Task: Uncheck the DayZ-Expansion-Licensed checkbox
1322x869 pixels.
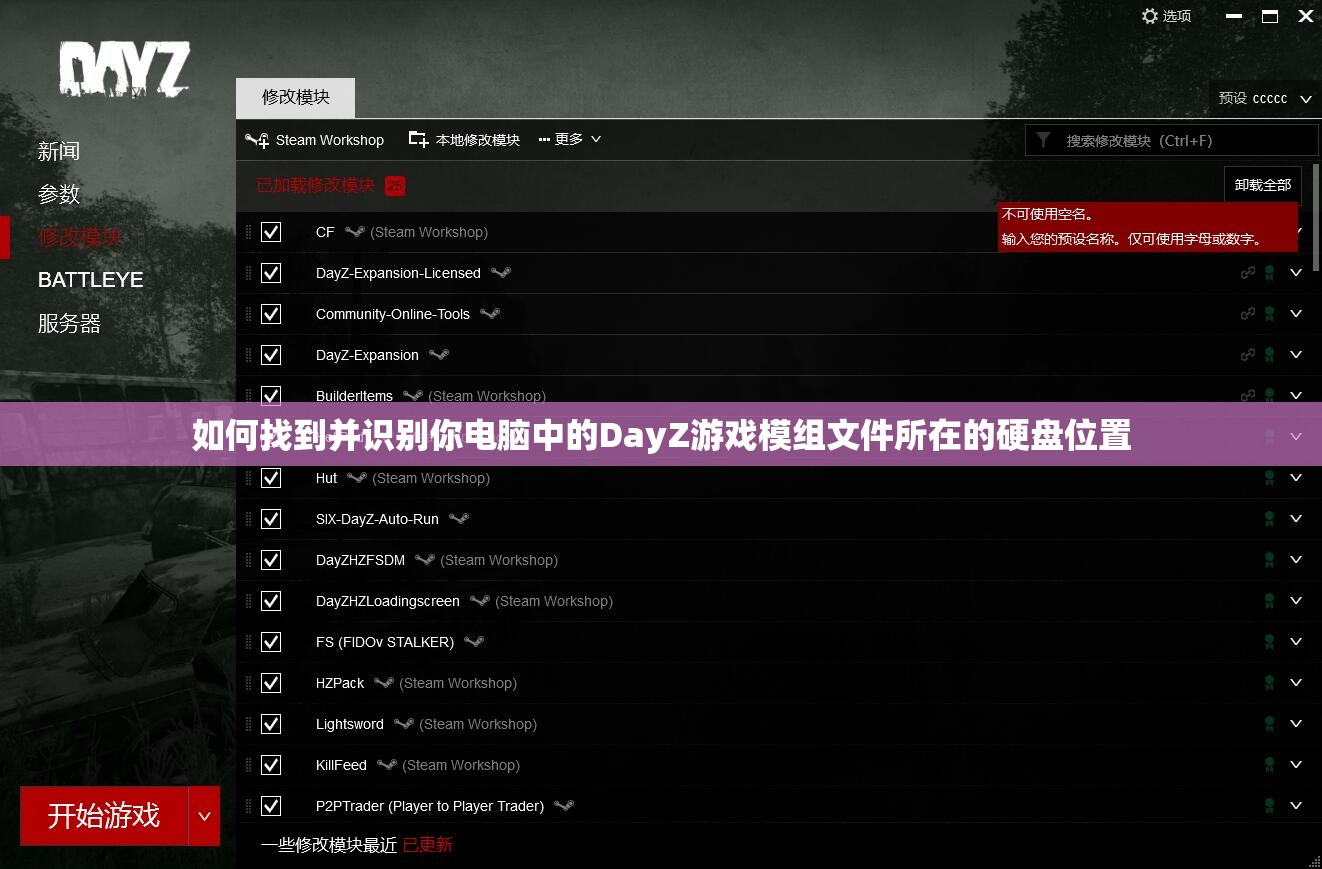Action: click(271, 273)
